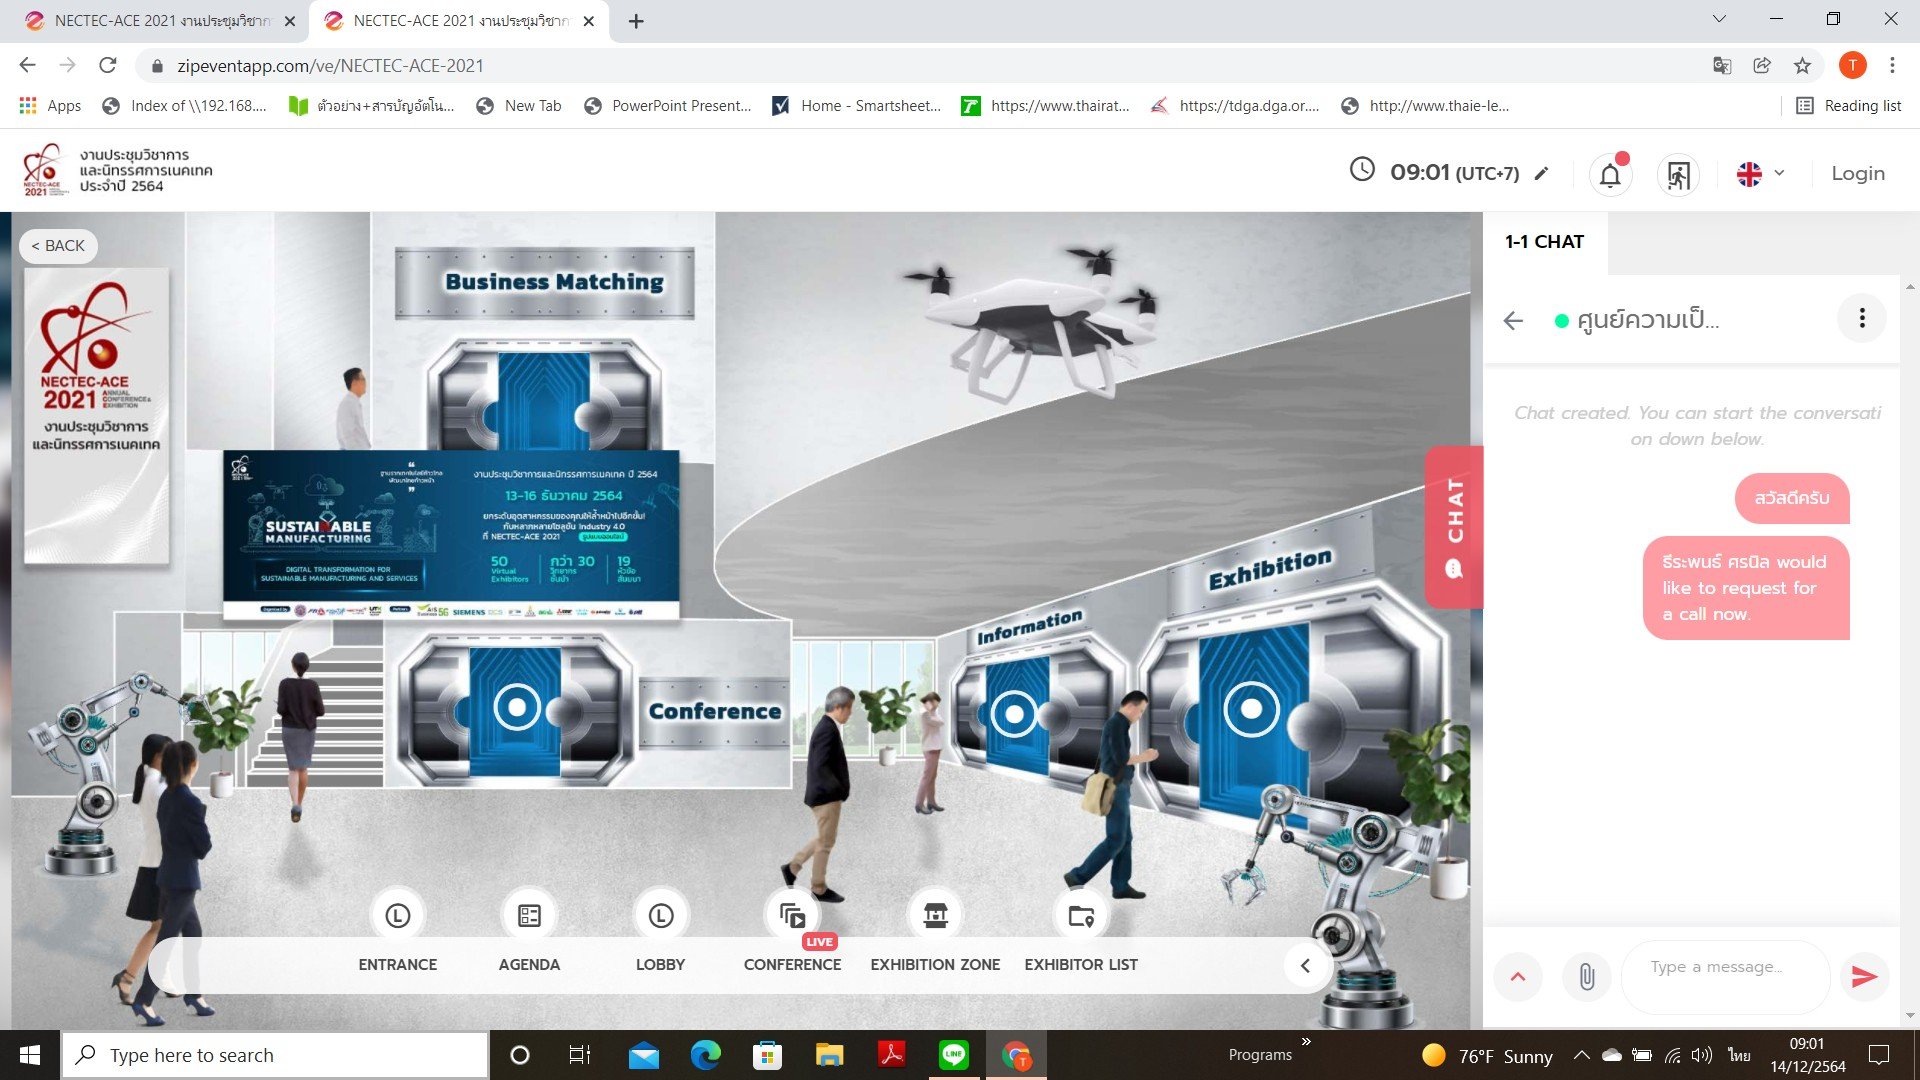Open the Sustainable Manufacturing event banner
Viewport: 1920px width, 1080px height.
point(451,535)
